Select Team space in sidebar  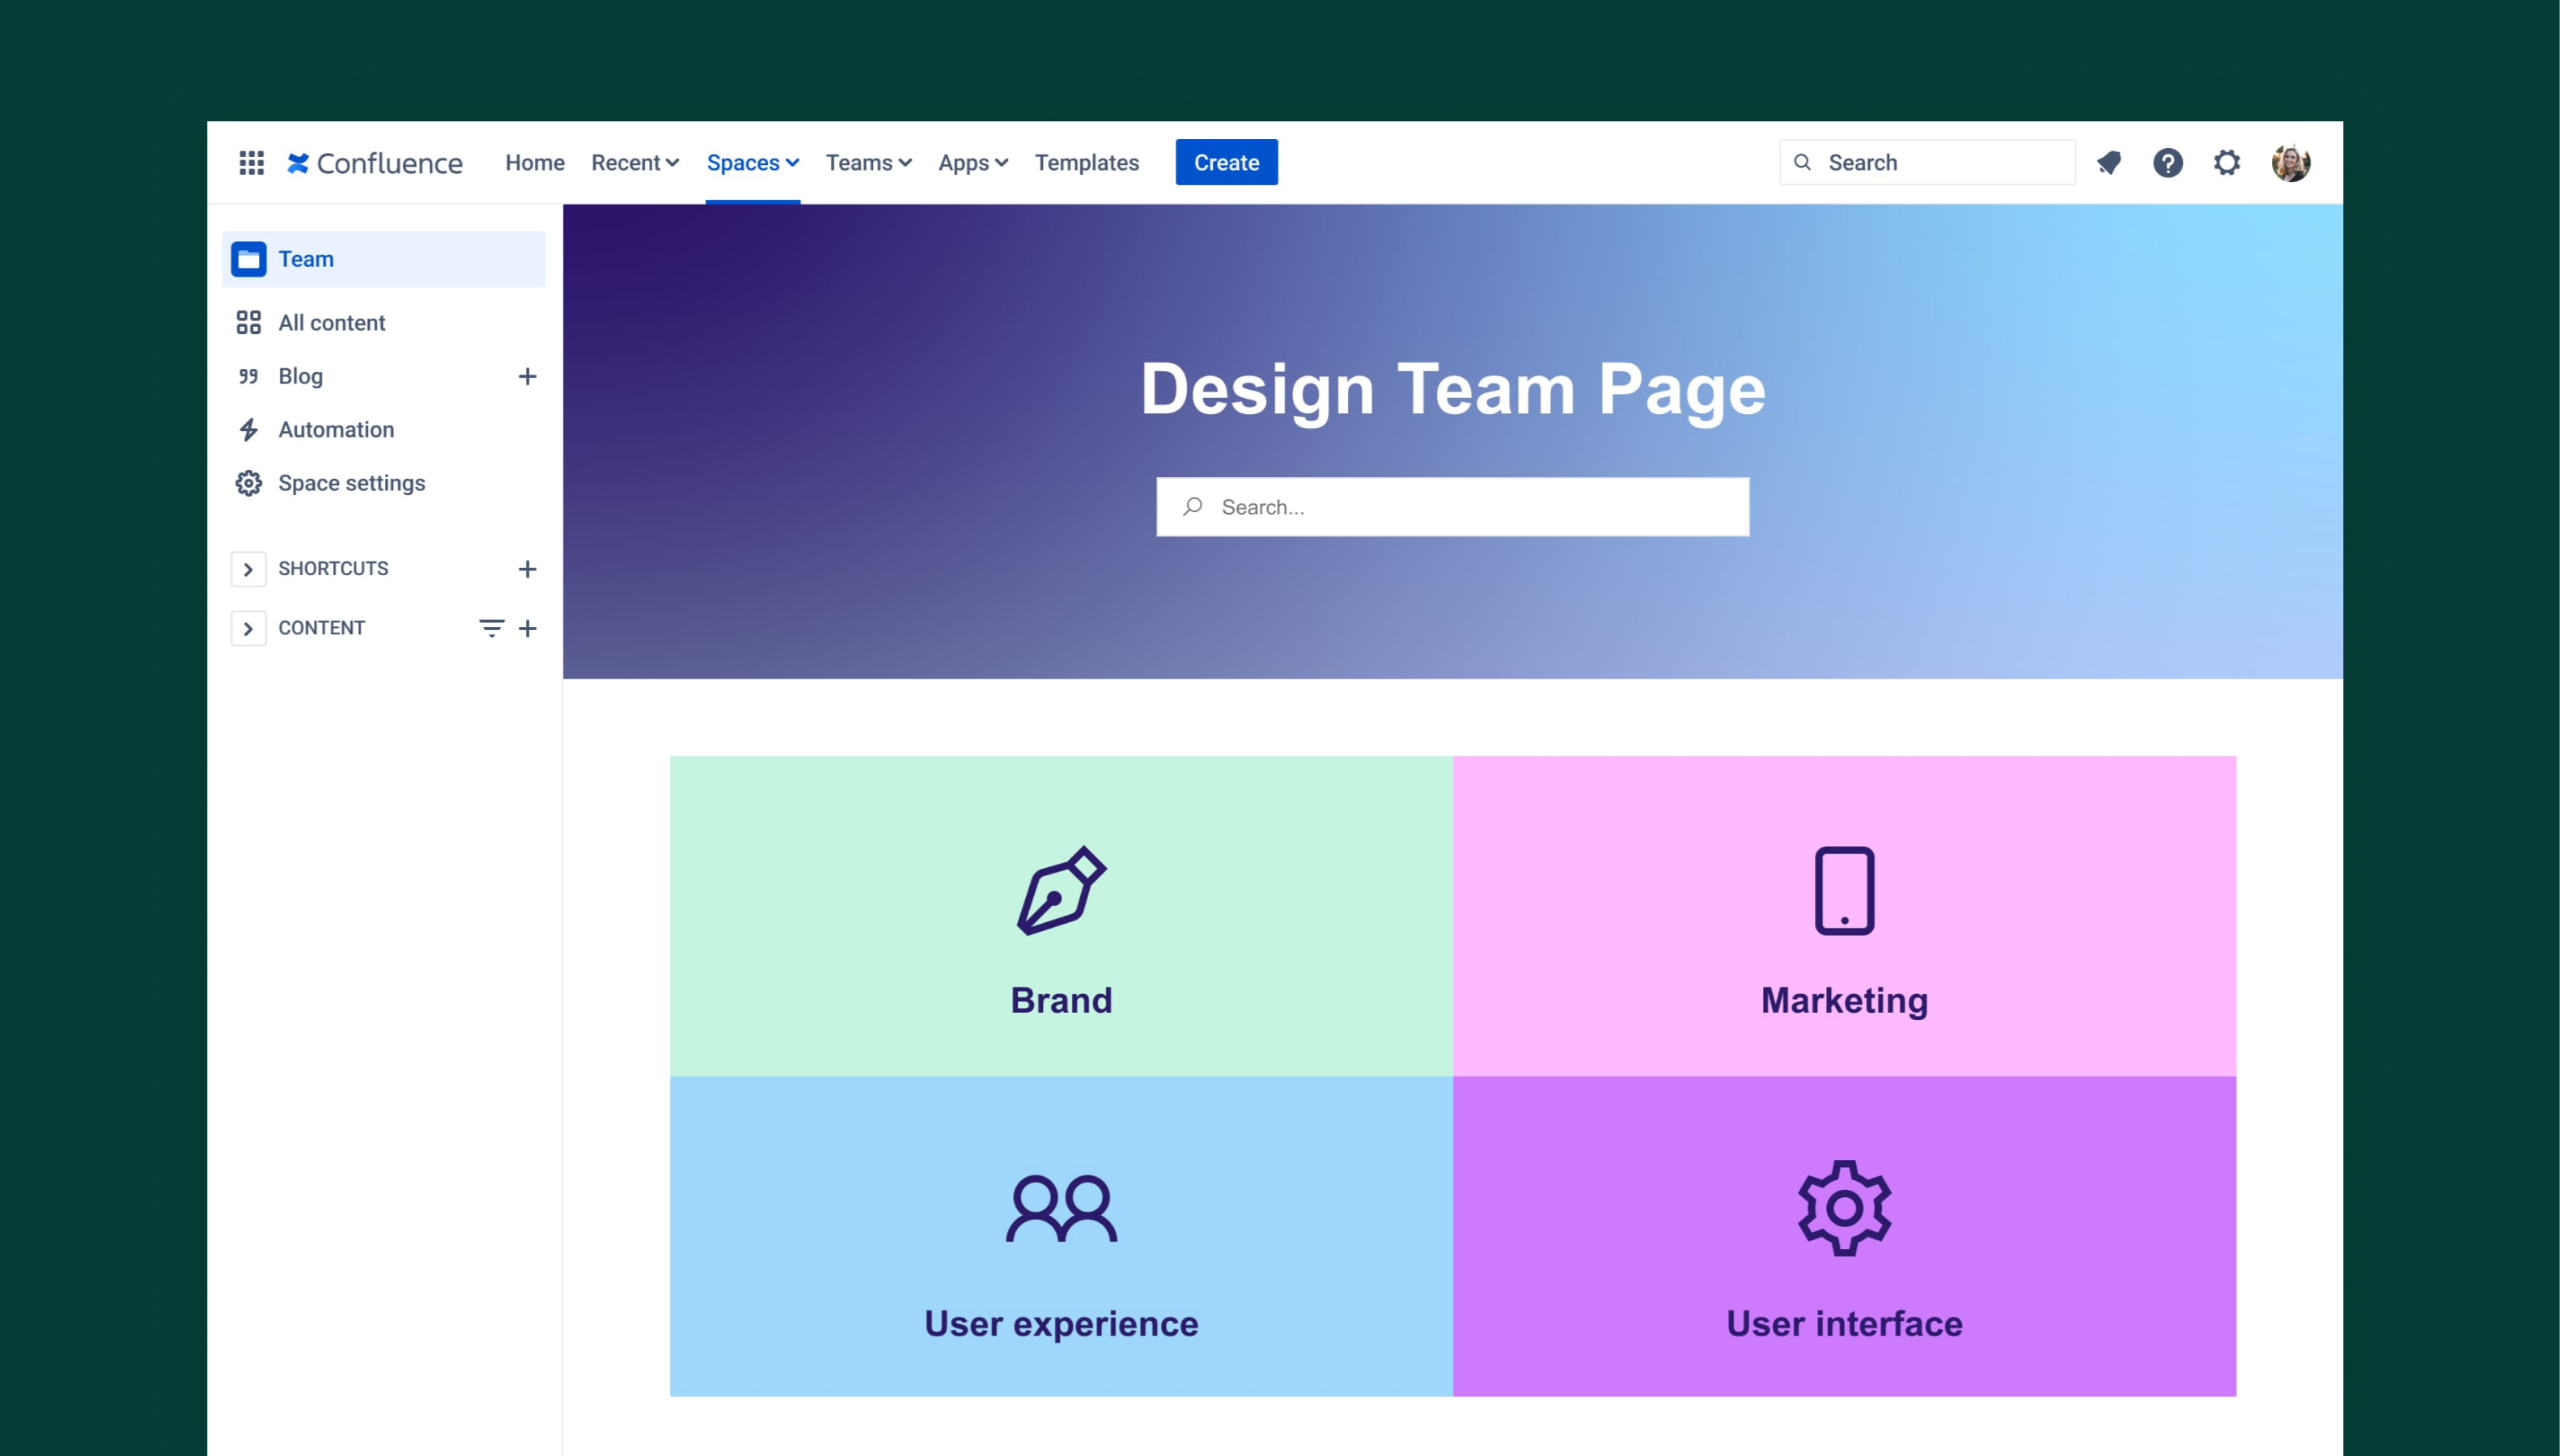pyautogui.click(x=384, y=259)
